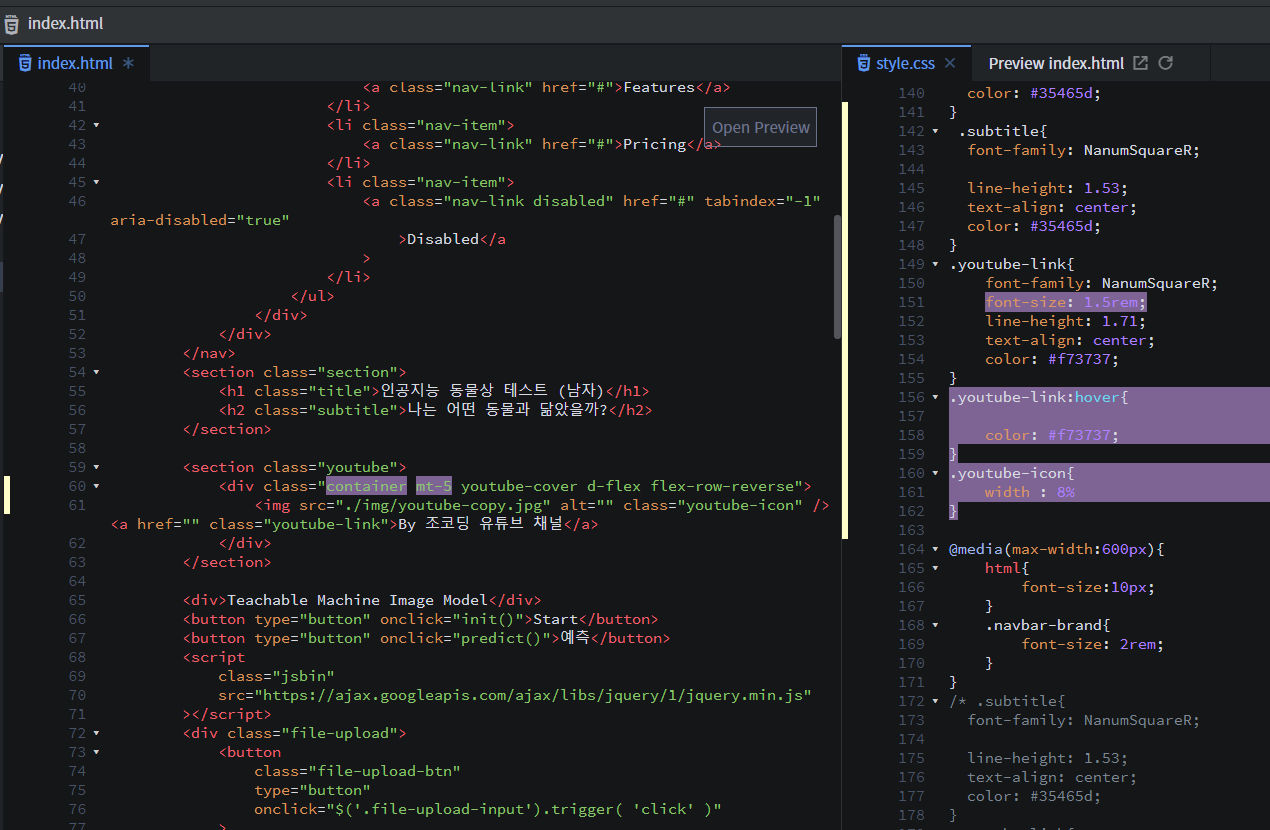This screenshot has width=1270, height=830.
Task: Fold the .navbar-brand rule at line 168
Action: point(935,625)
